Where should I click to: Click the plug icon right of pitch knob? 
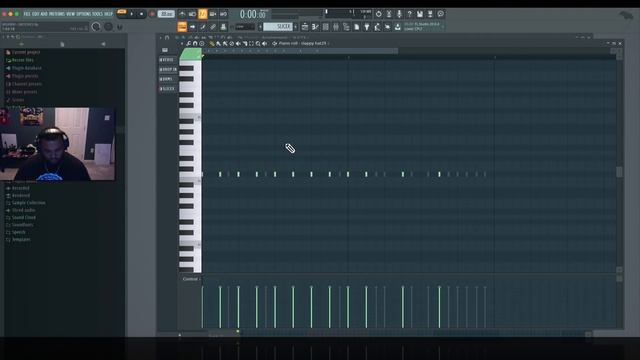pyautogui.click(x=120, y=27)
